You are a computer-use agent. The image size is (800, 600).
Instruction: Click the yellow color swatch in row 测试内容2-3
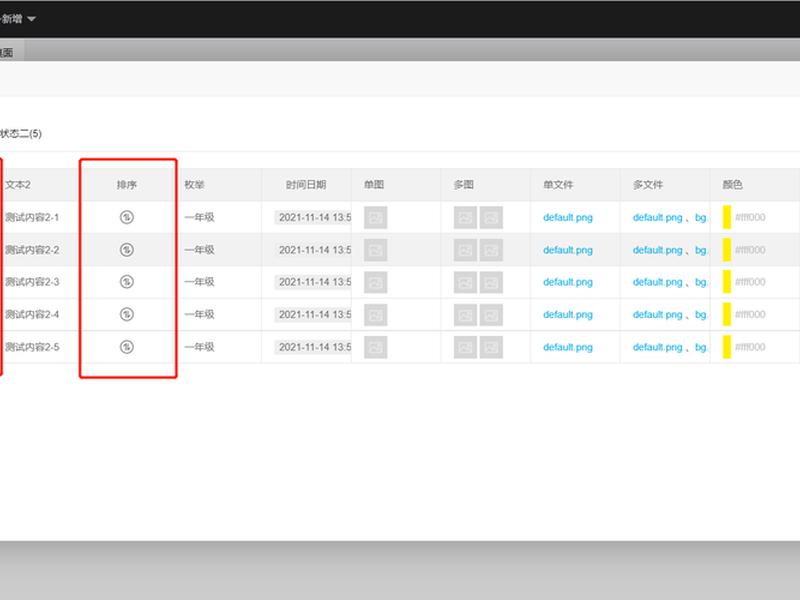coord(727,282)
